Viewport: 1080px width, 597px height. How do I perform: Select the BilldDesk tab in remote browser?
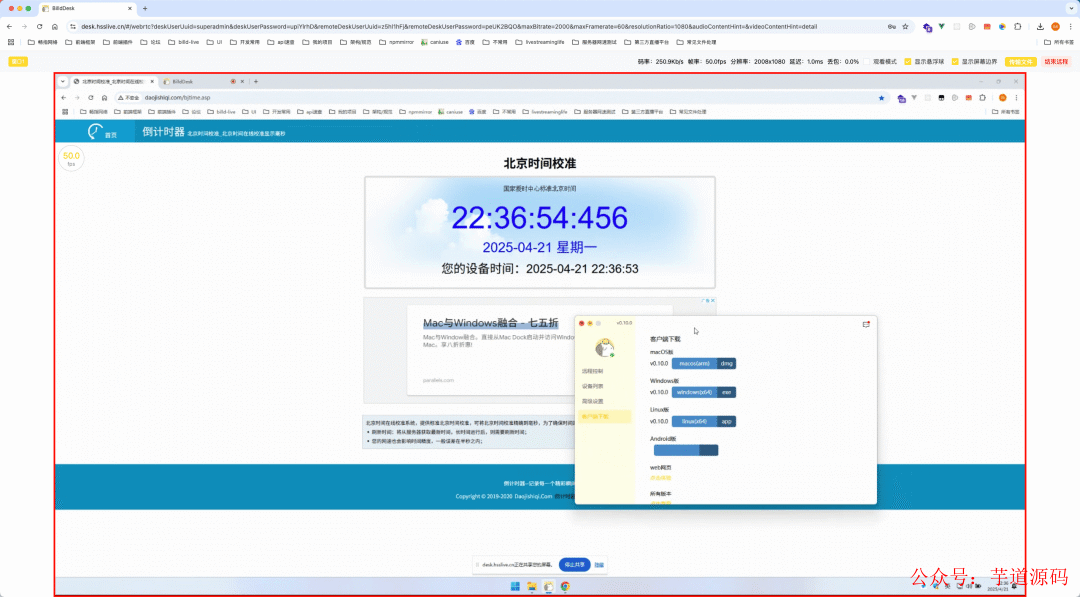[x=204, y=81]
